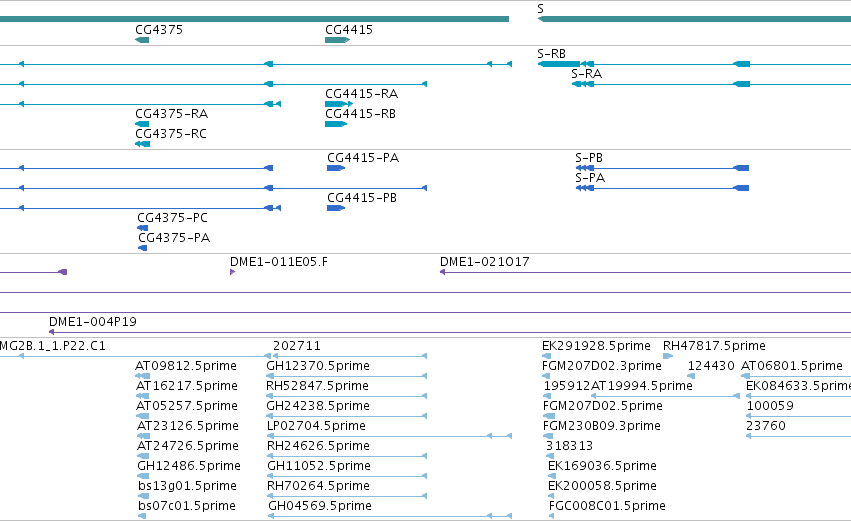Click the 100059 EST label
The image size is (851, 521).
[x=770, y=406]
